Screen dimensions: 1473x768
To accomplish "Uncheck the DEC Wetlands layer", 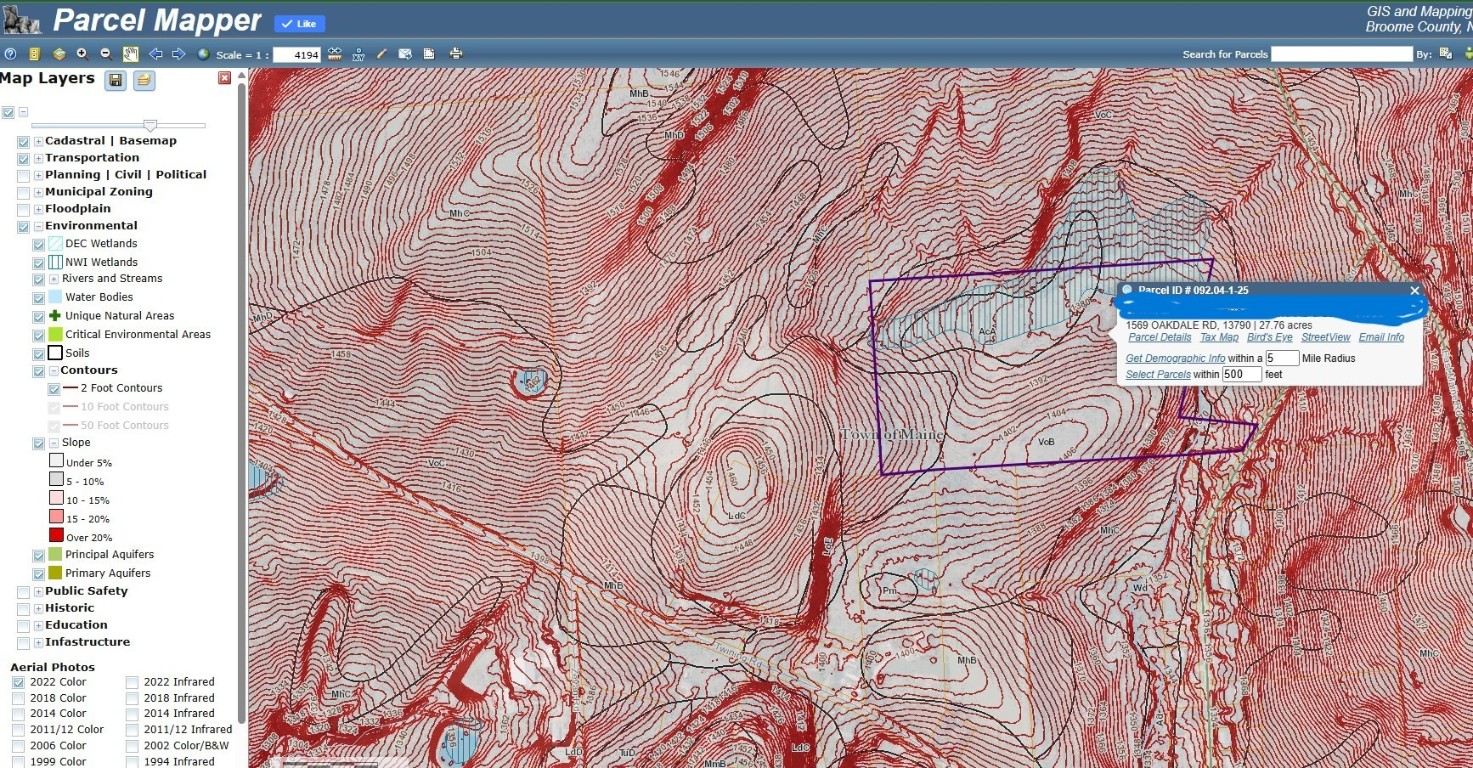I will click(x=39, y=244).
